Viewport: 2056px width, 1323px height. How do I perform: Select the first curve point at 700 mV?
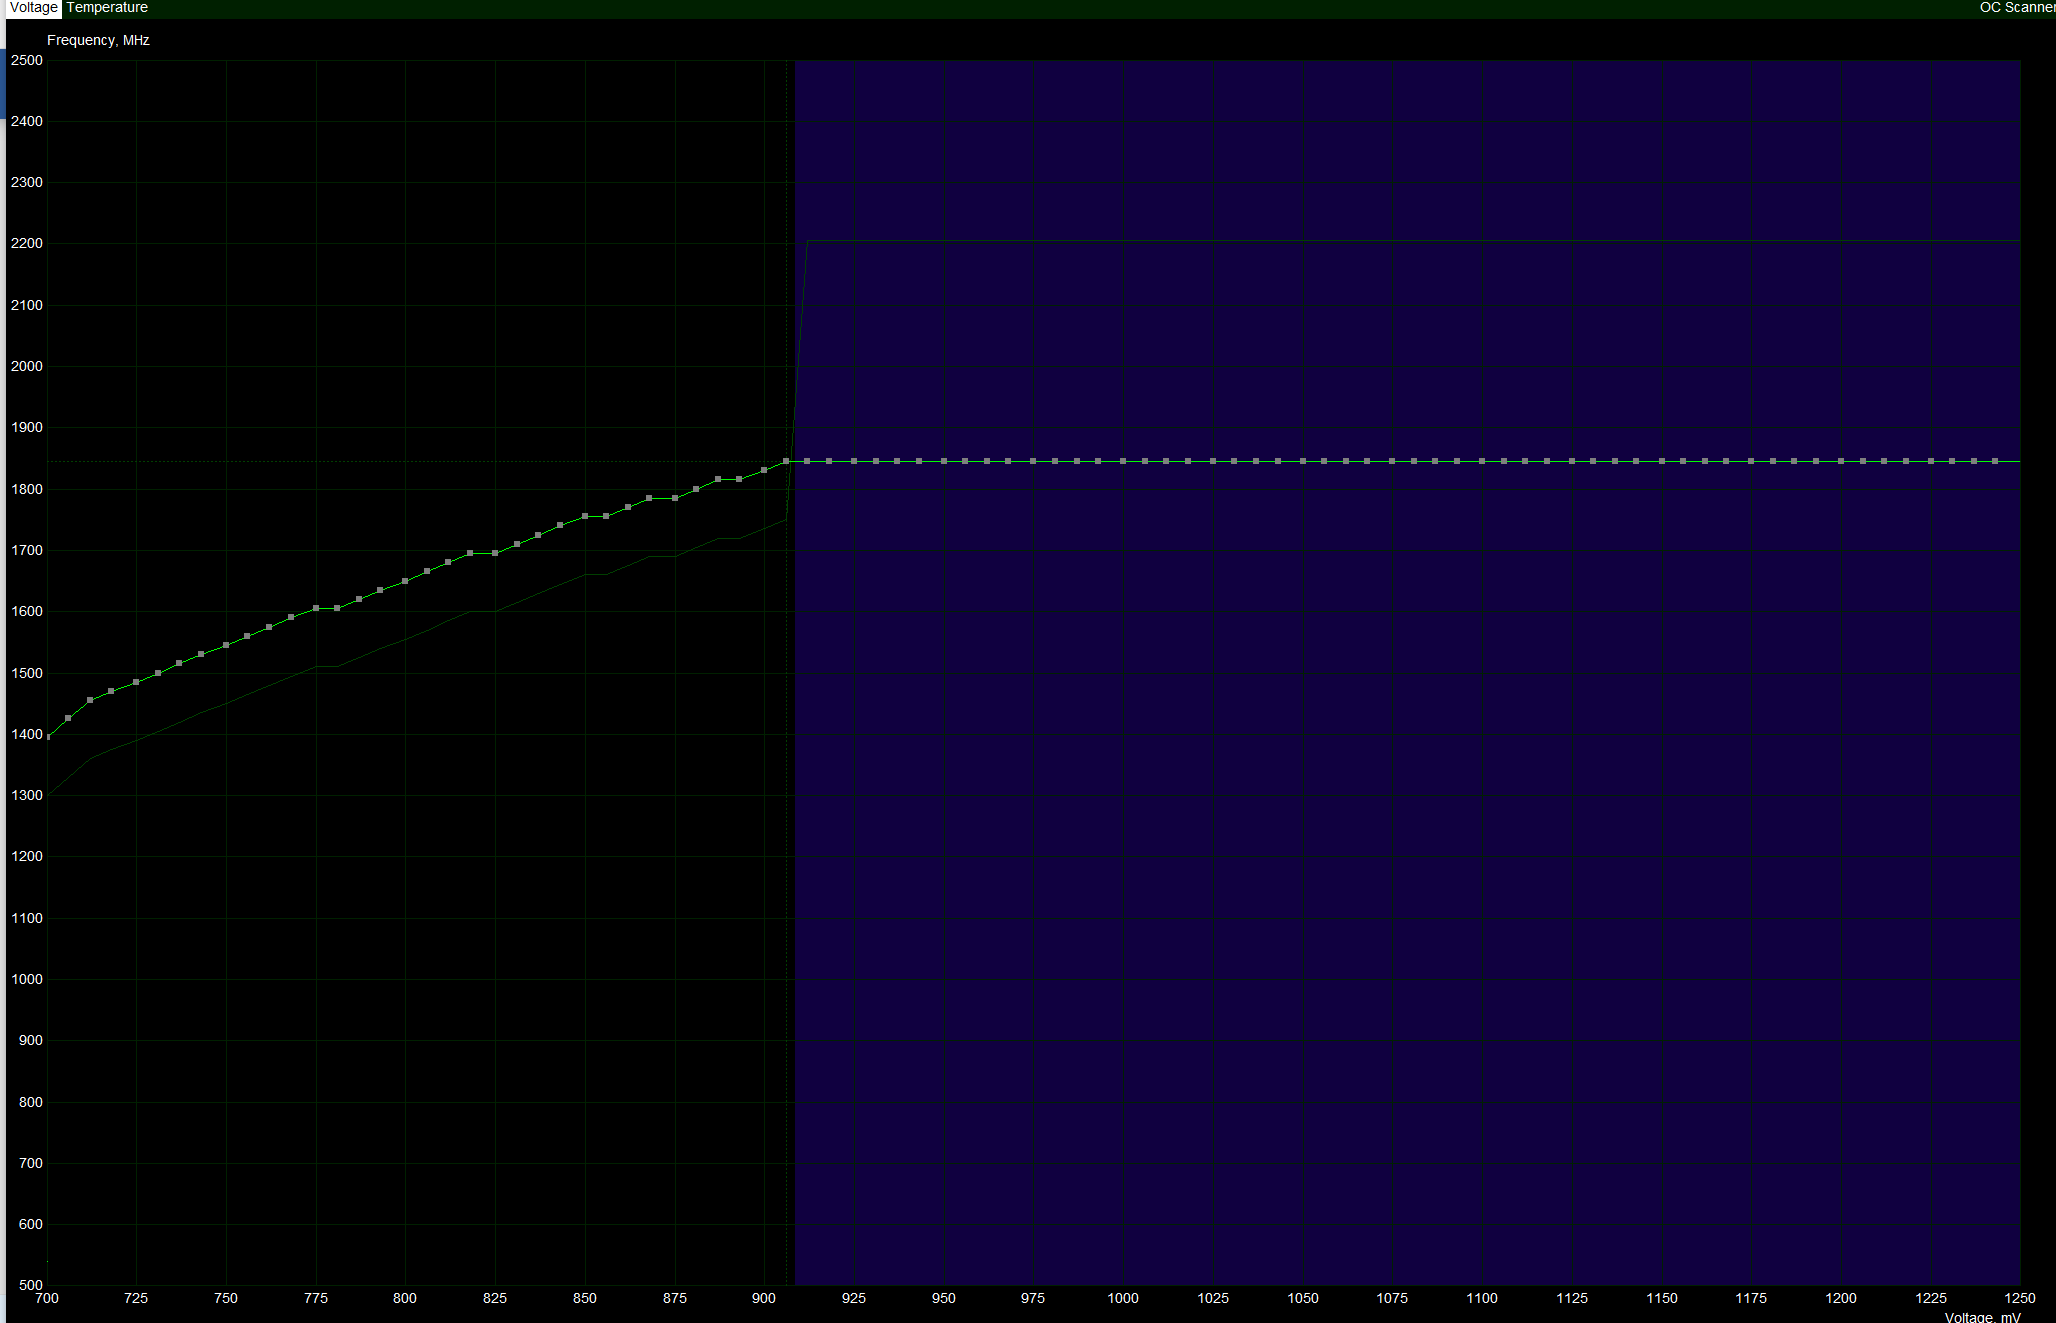[48, 737]
